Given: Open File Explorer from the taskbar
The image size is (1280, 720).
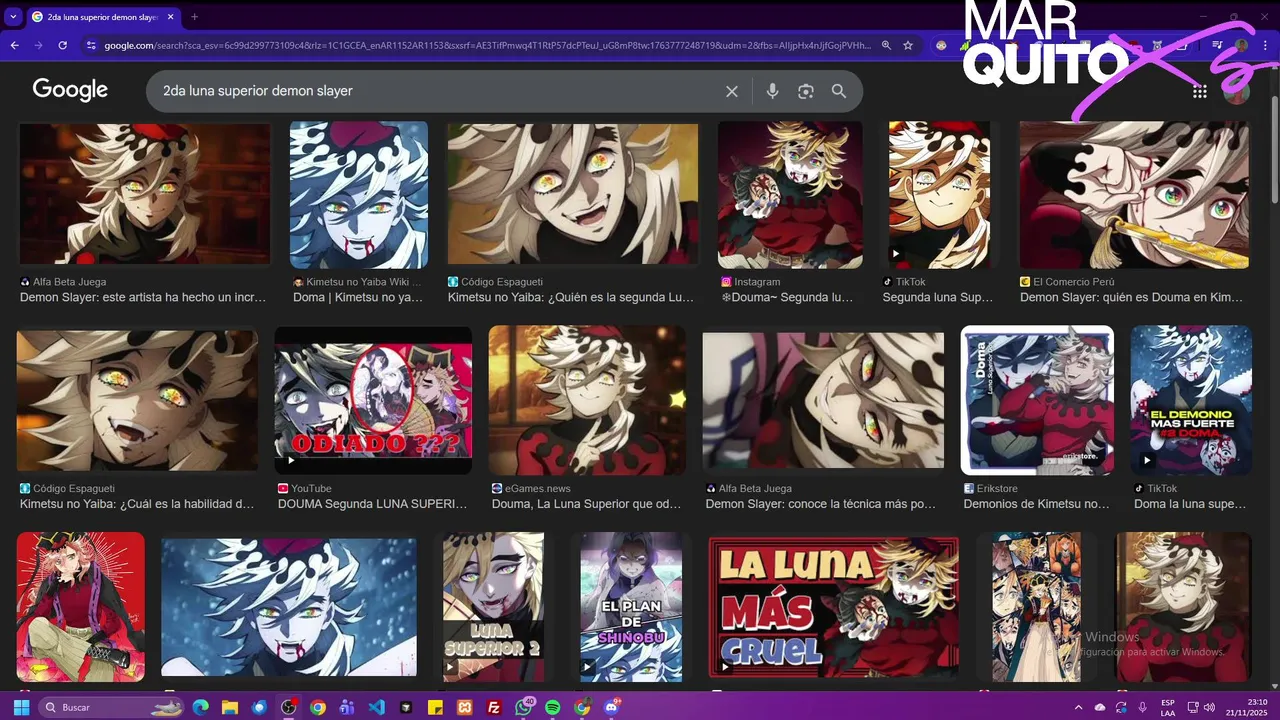Looking at the screenshot, I should pyautogui.click(x=230, y=707).
